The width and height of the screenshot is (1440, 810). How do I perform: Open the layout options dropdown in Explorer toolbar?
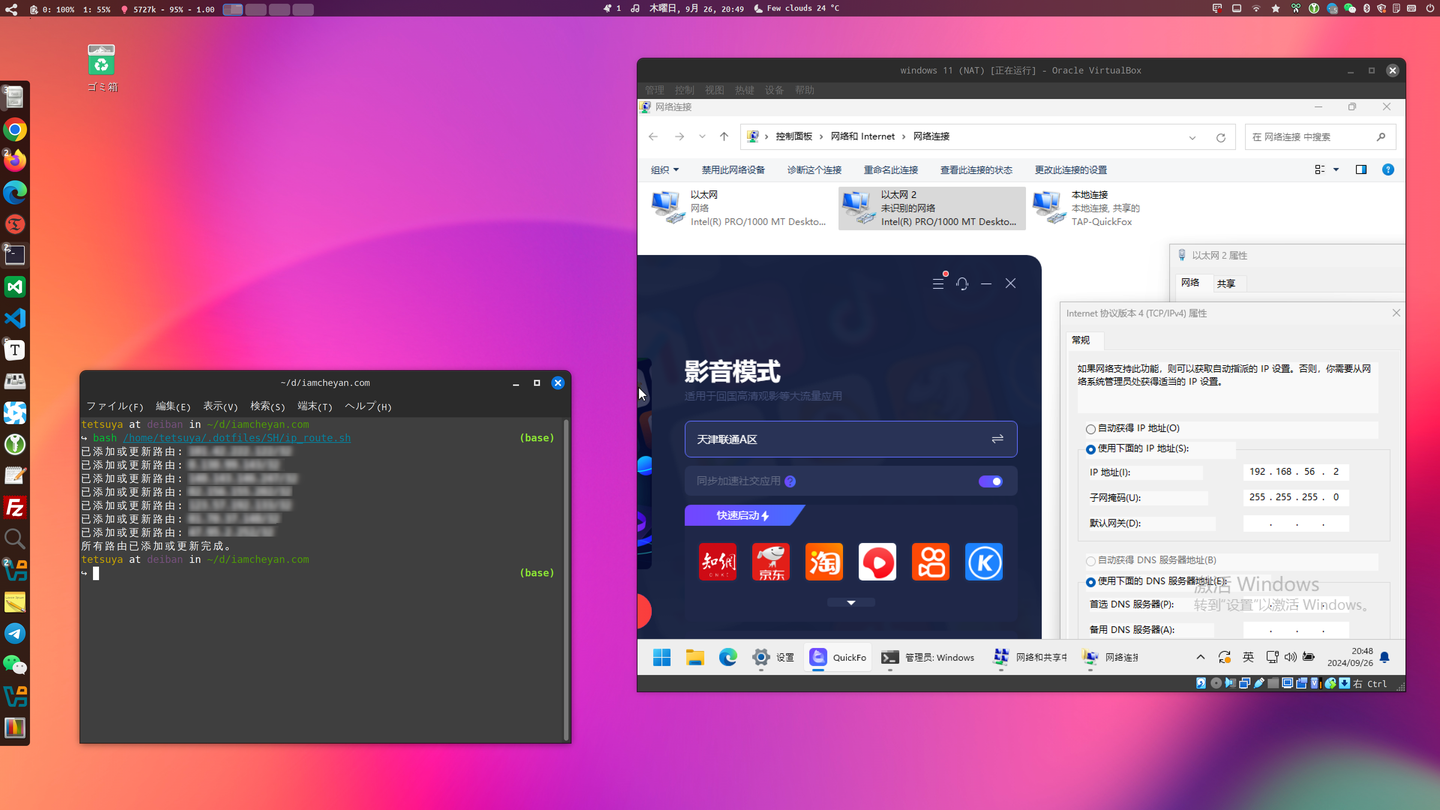click(x=1325, y=169)
